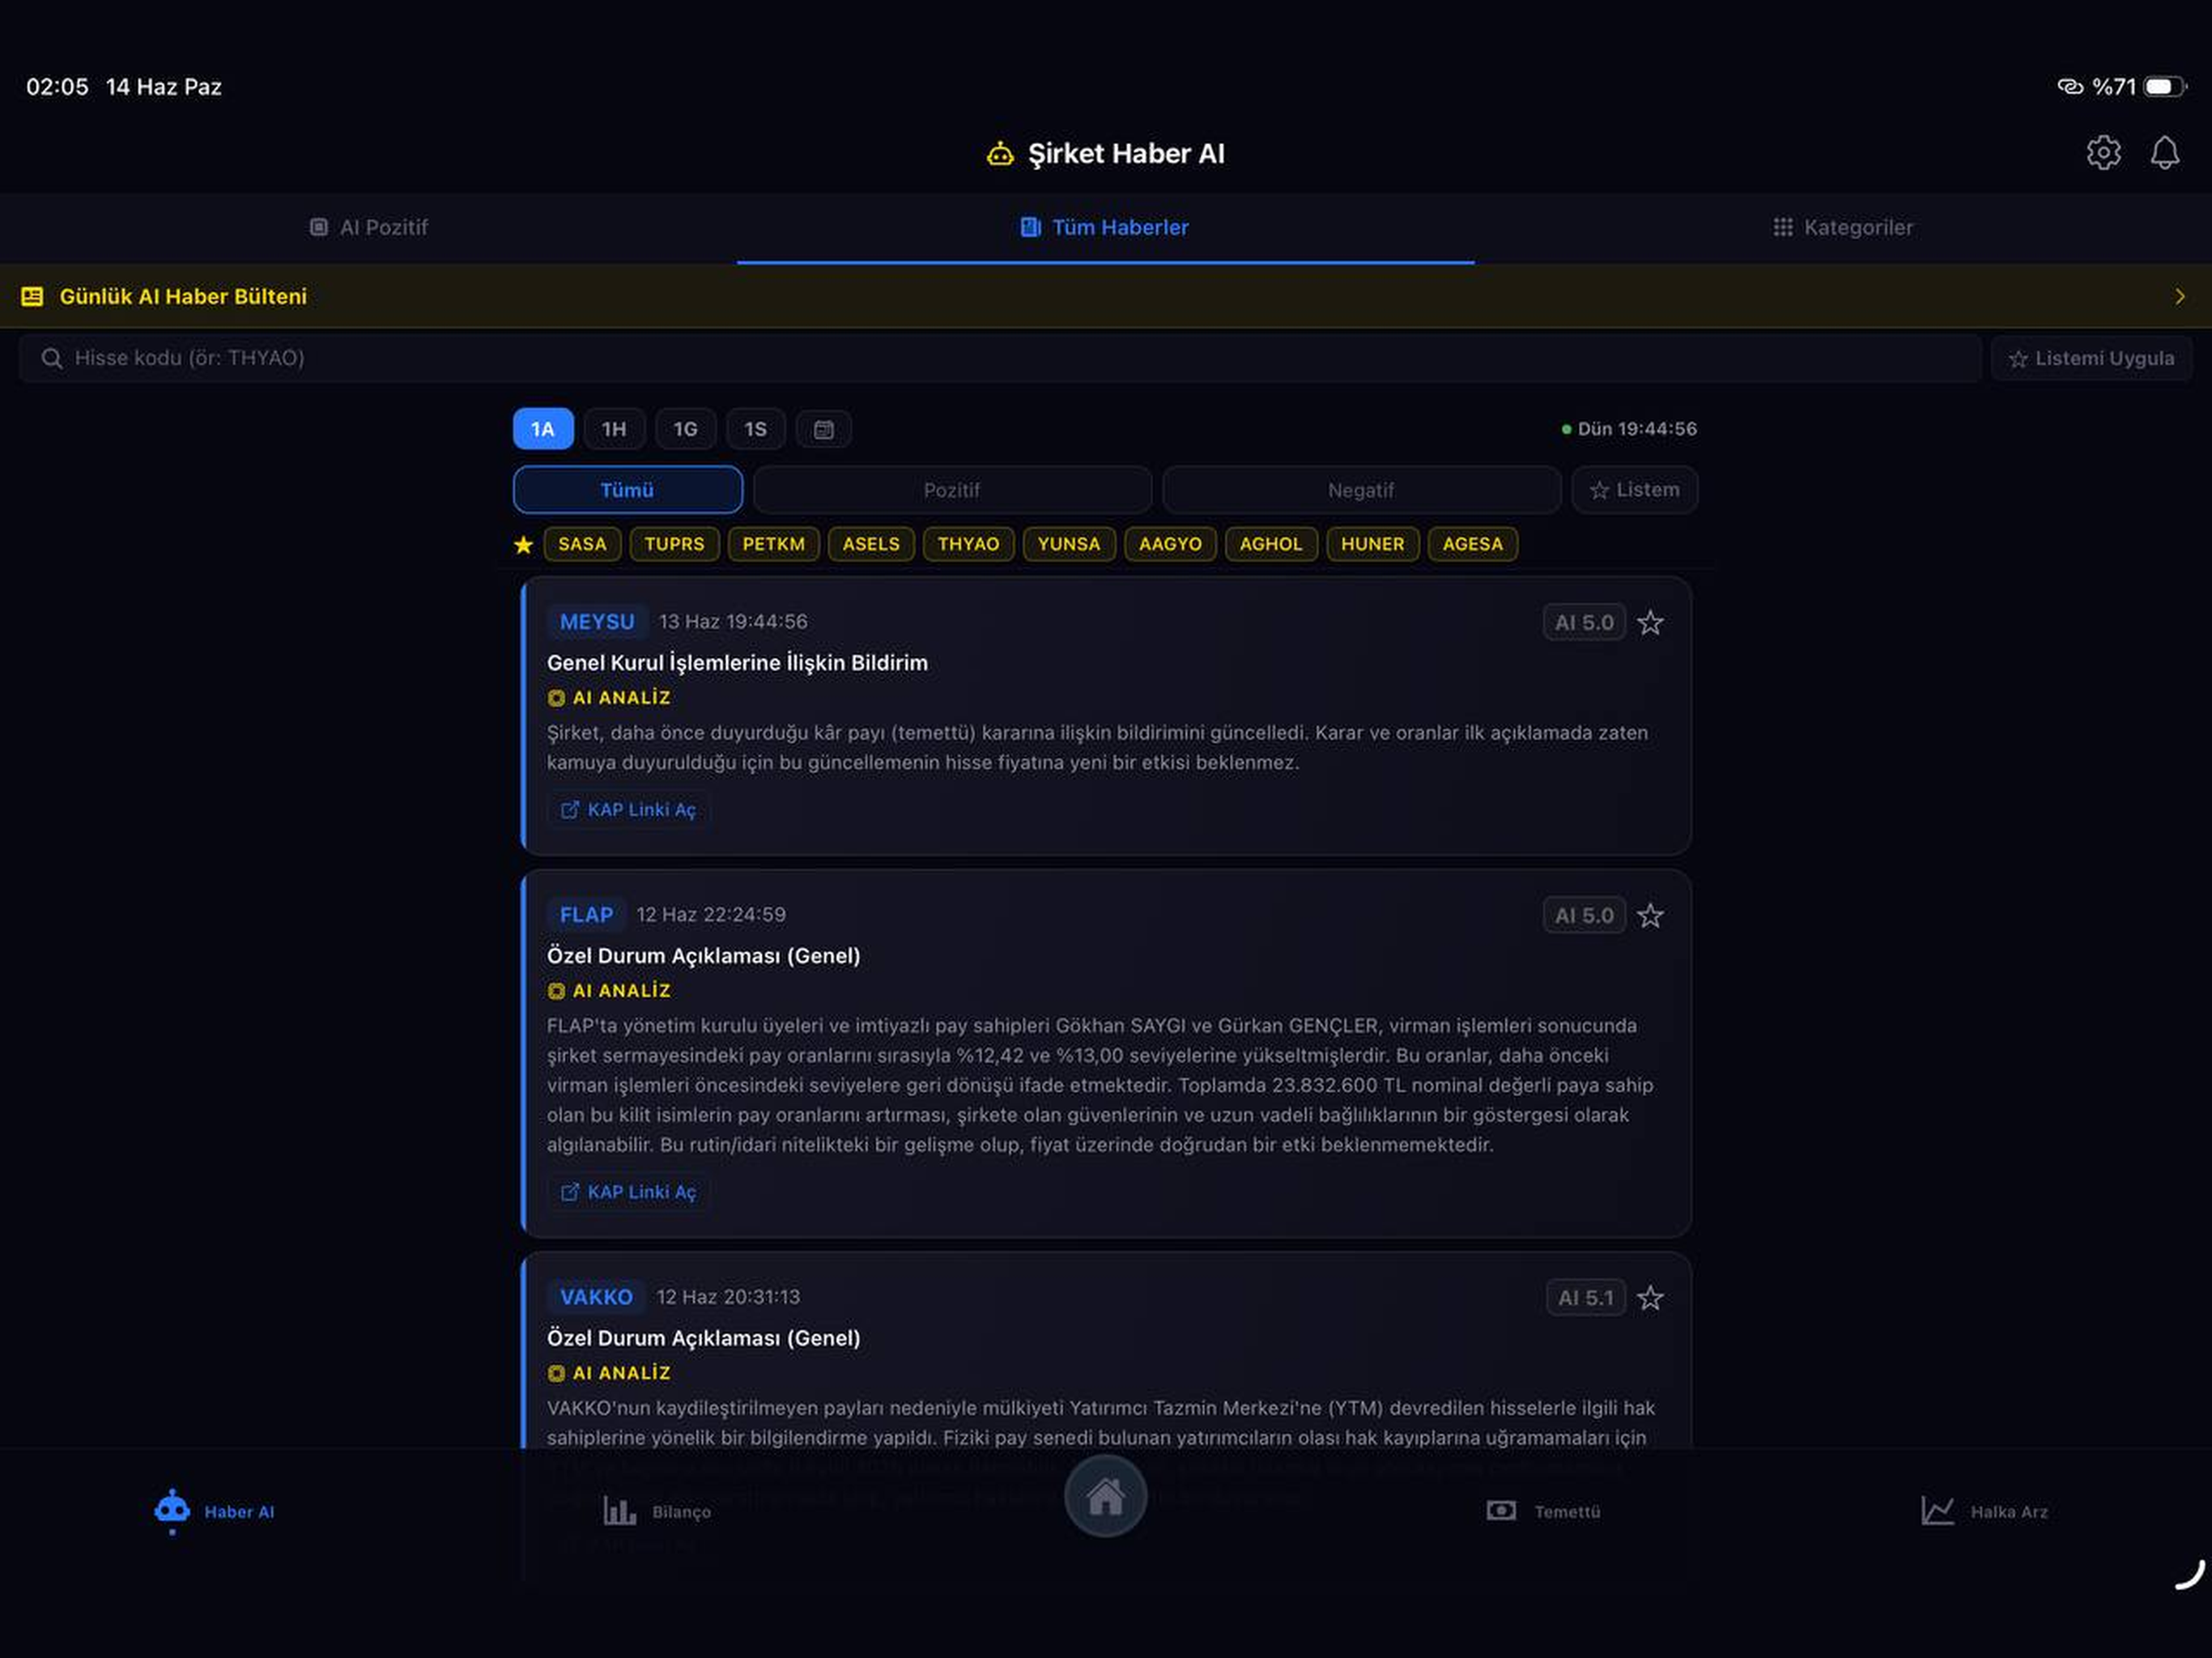2212x1658 pixels.
Task: Click the link icon next to battery percent
Action: 2069,87
